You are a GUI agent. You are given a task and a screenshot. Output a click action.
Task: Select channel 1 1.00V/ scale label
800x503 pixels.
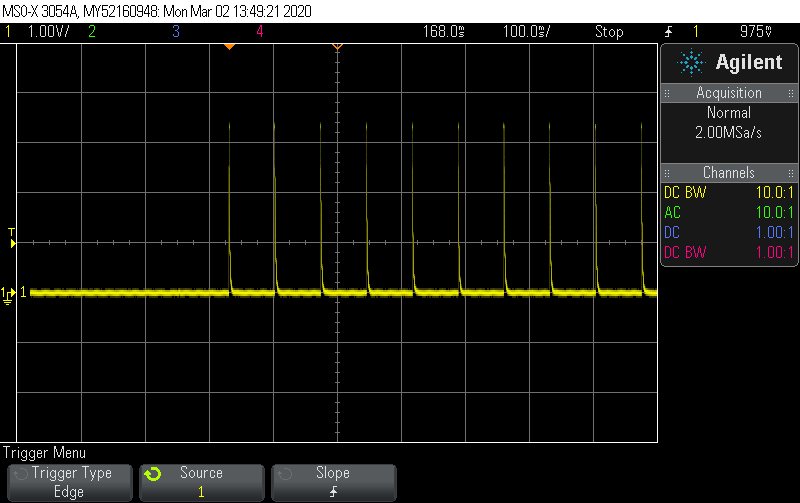48,32
